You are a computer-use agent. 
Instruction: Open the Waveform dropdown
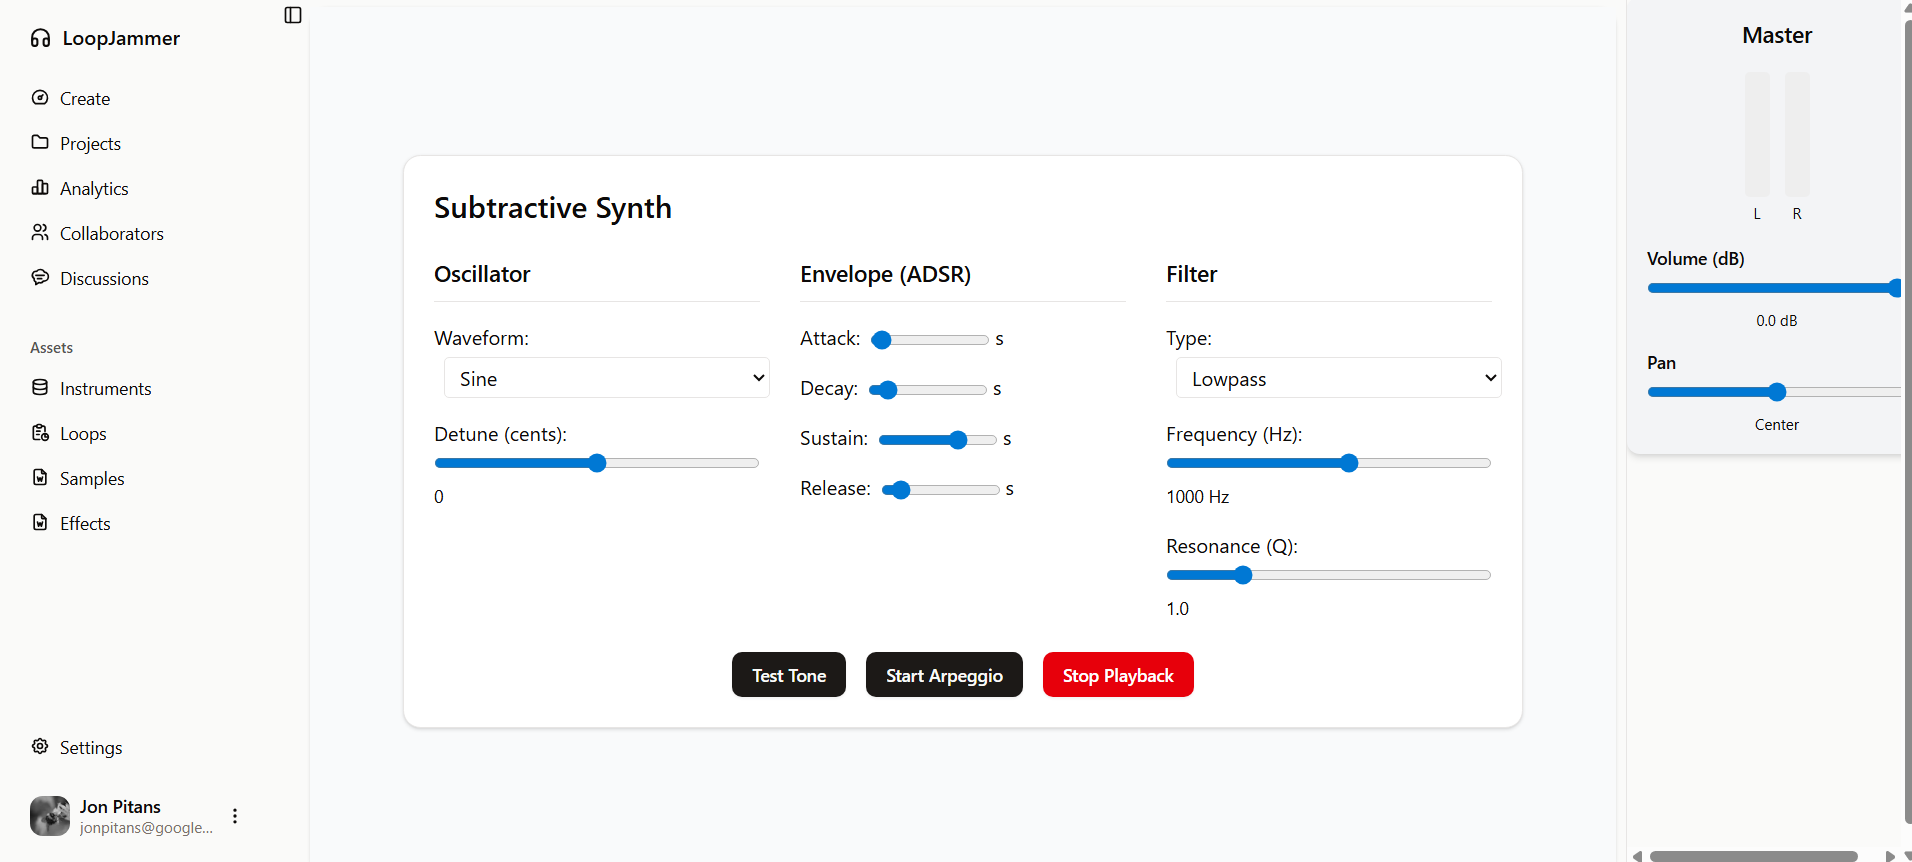[606, 378]
